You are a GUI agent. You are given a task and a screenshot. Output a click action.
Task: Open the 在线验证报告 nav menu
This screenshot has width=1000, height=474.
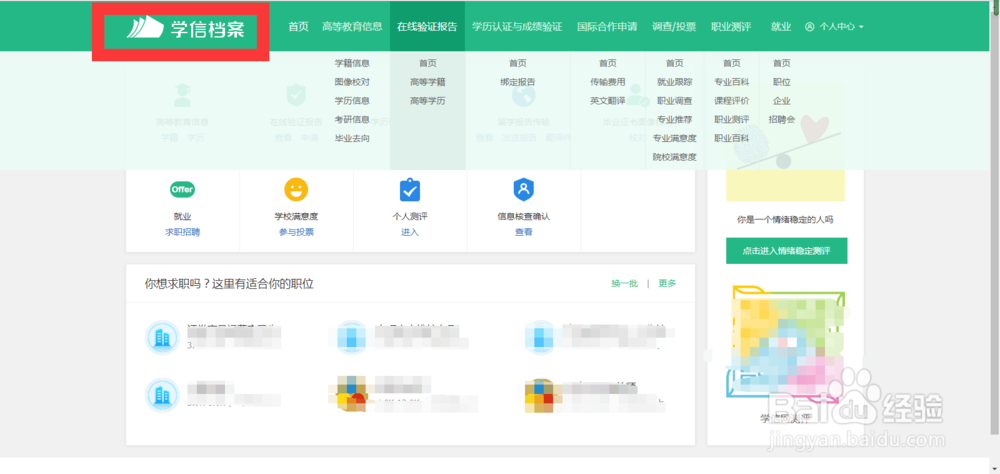427,27
